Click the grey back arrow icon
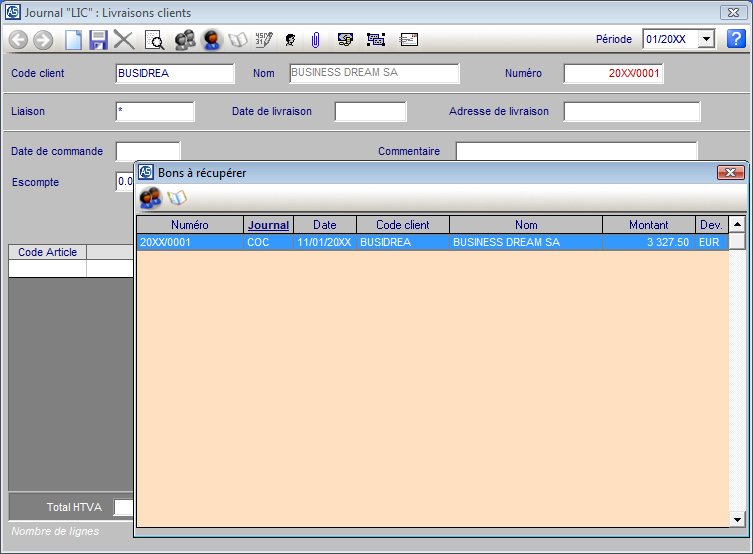Screen dimensions: 753x554 coord(18,40)
